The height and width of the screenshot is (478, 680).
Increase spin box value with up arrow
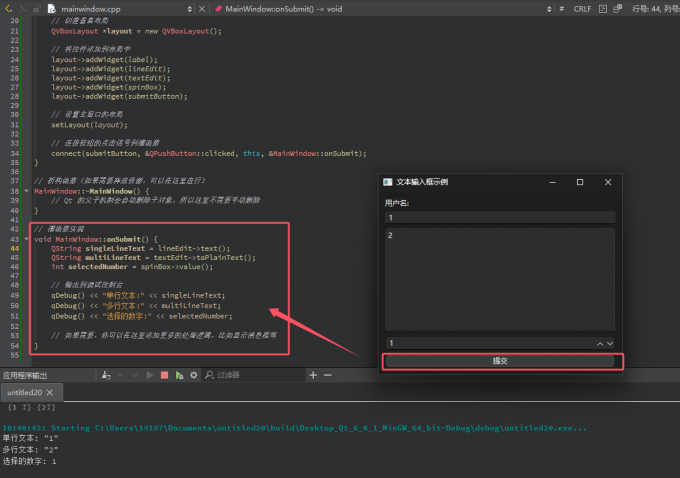[601, 343]
